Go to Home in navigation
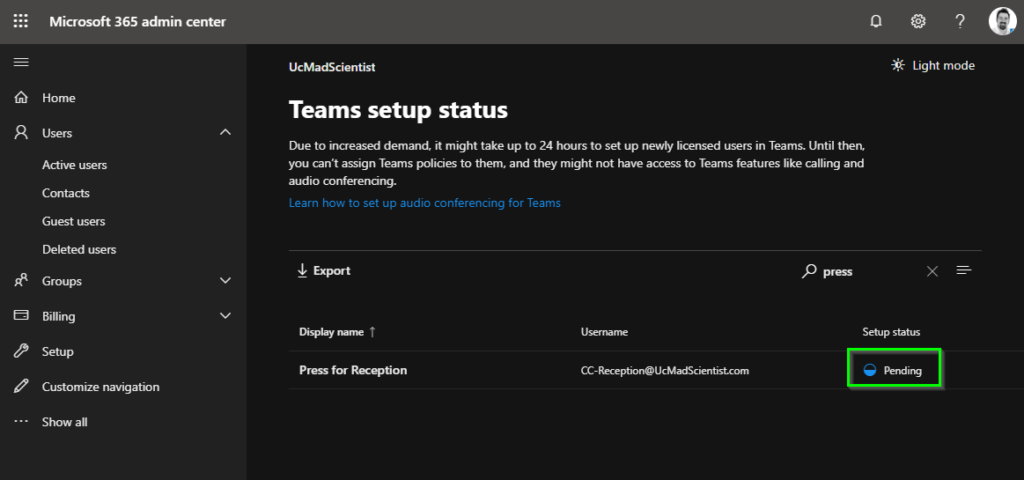The height and width of the screenshot is (480, 1024). click(59, 98)
